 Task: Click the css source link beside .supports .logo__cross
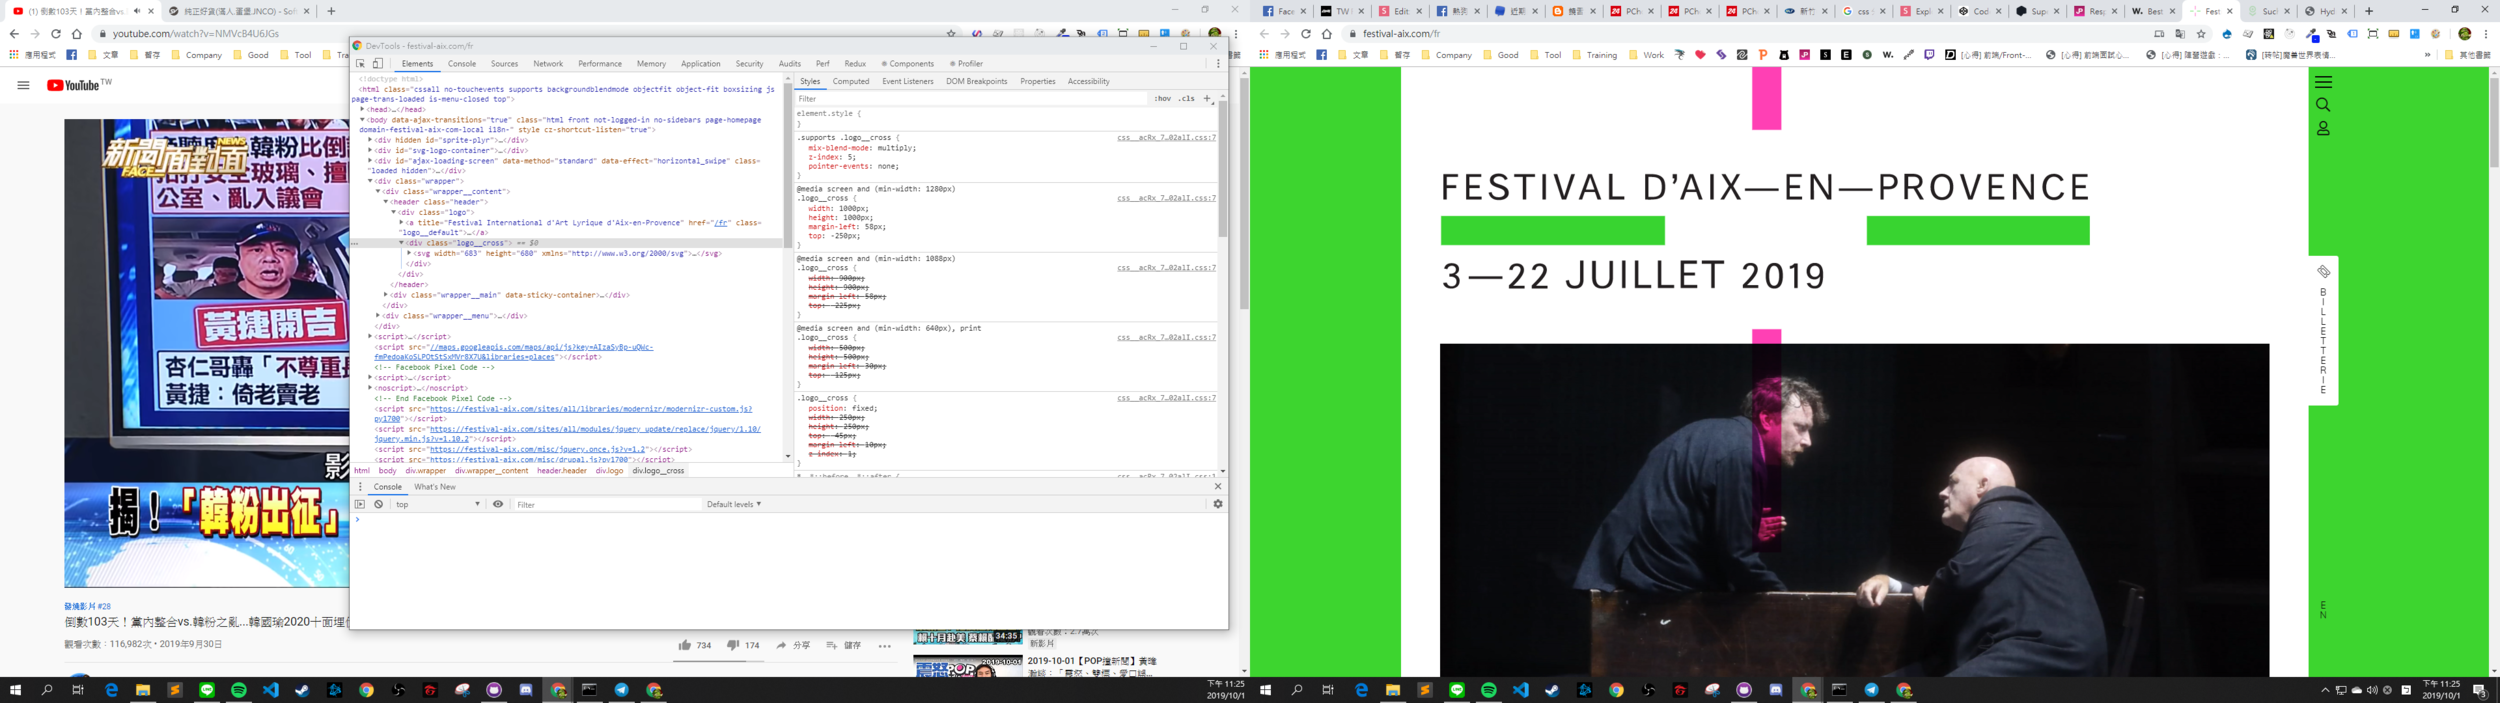tap(1166, 137)
